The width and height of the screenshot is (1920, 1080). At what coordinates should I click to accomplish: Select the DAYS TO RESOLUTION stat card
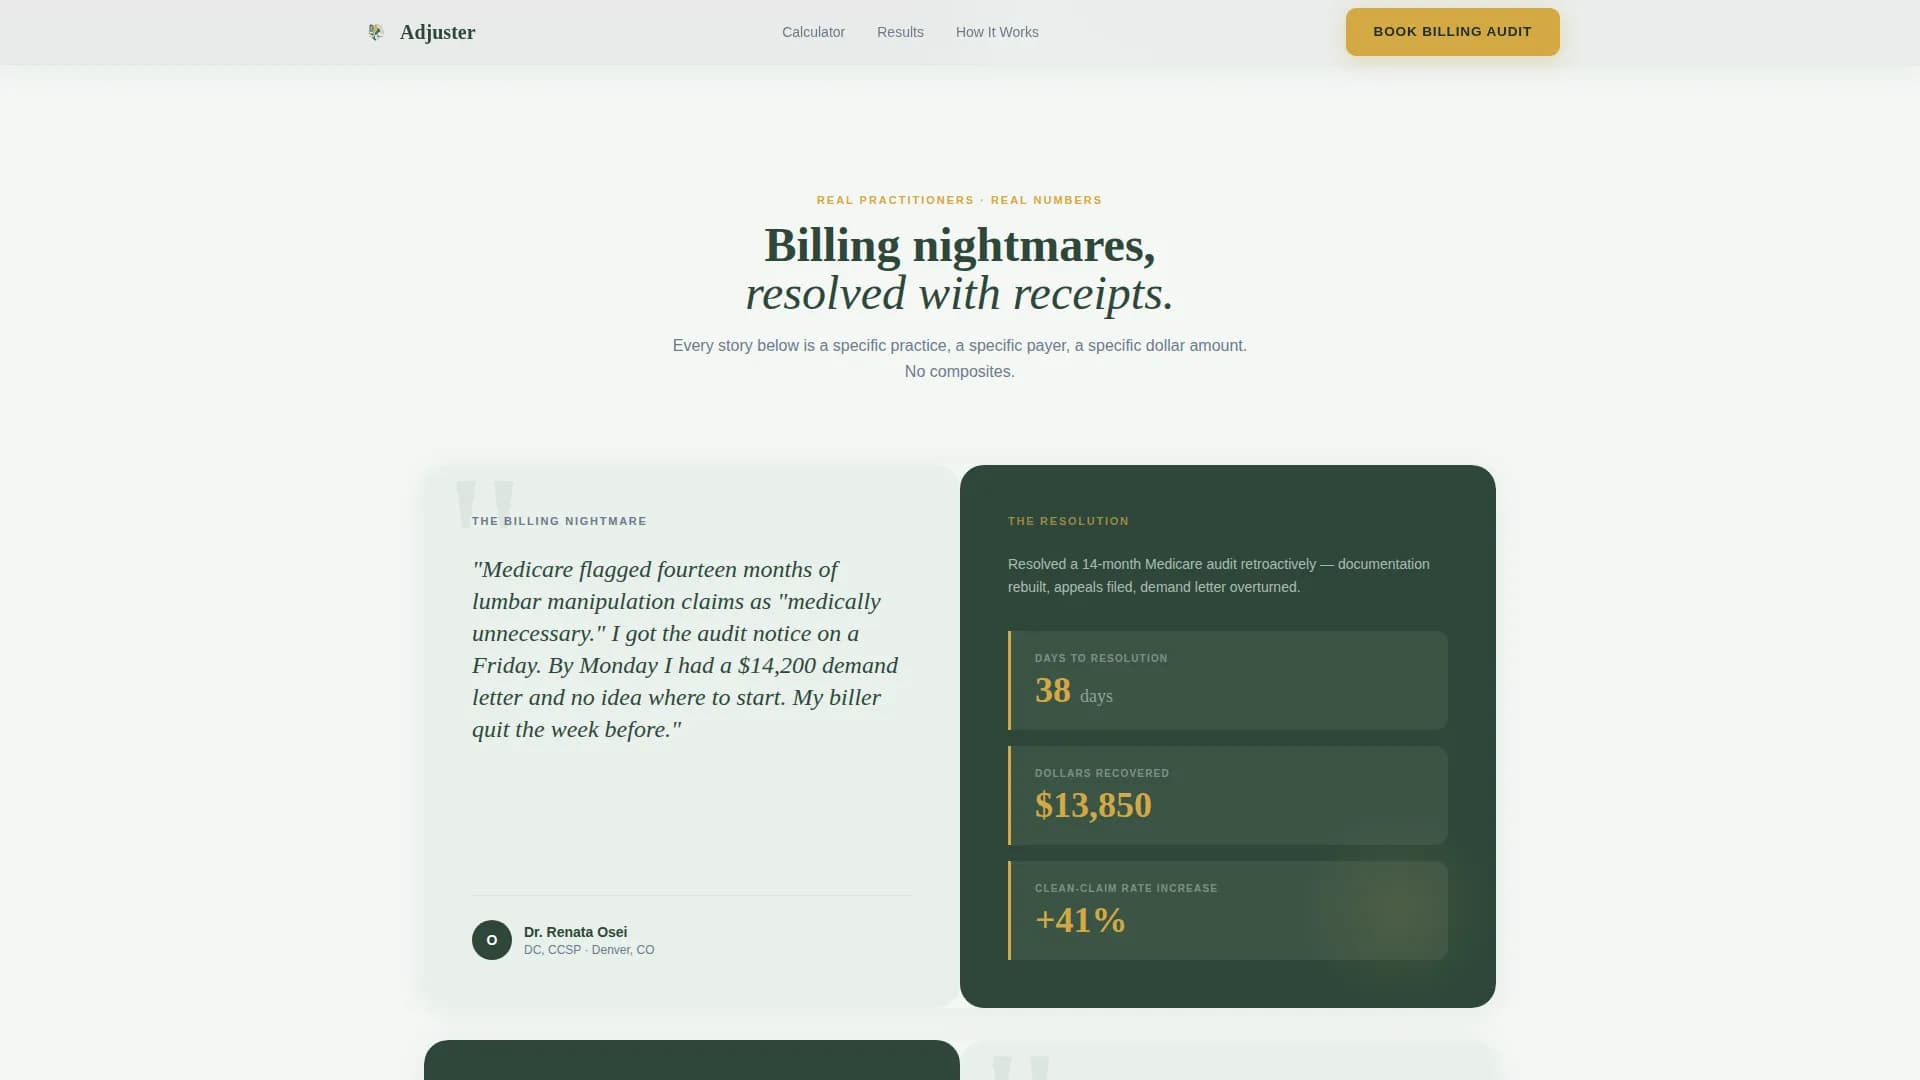(1227, 680)
